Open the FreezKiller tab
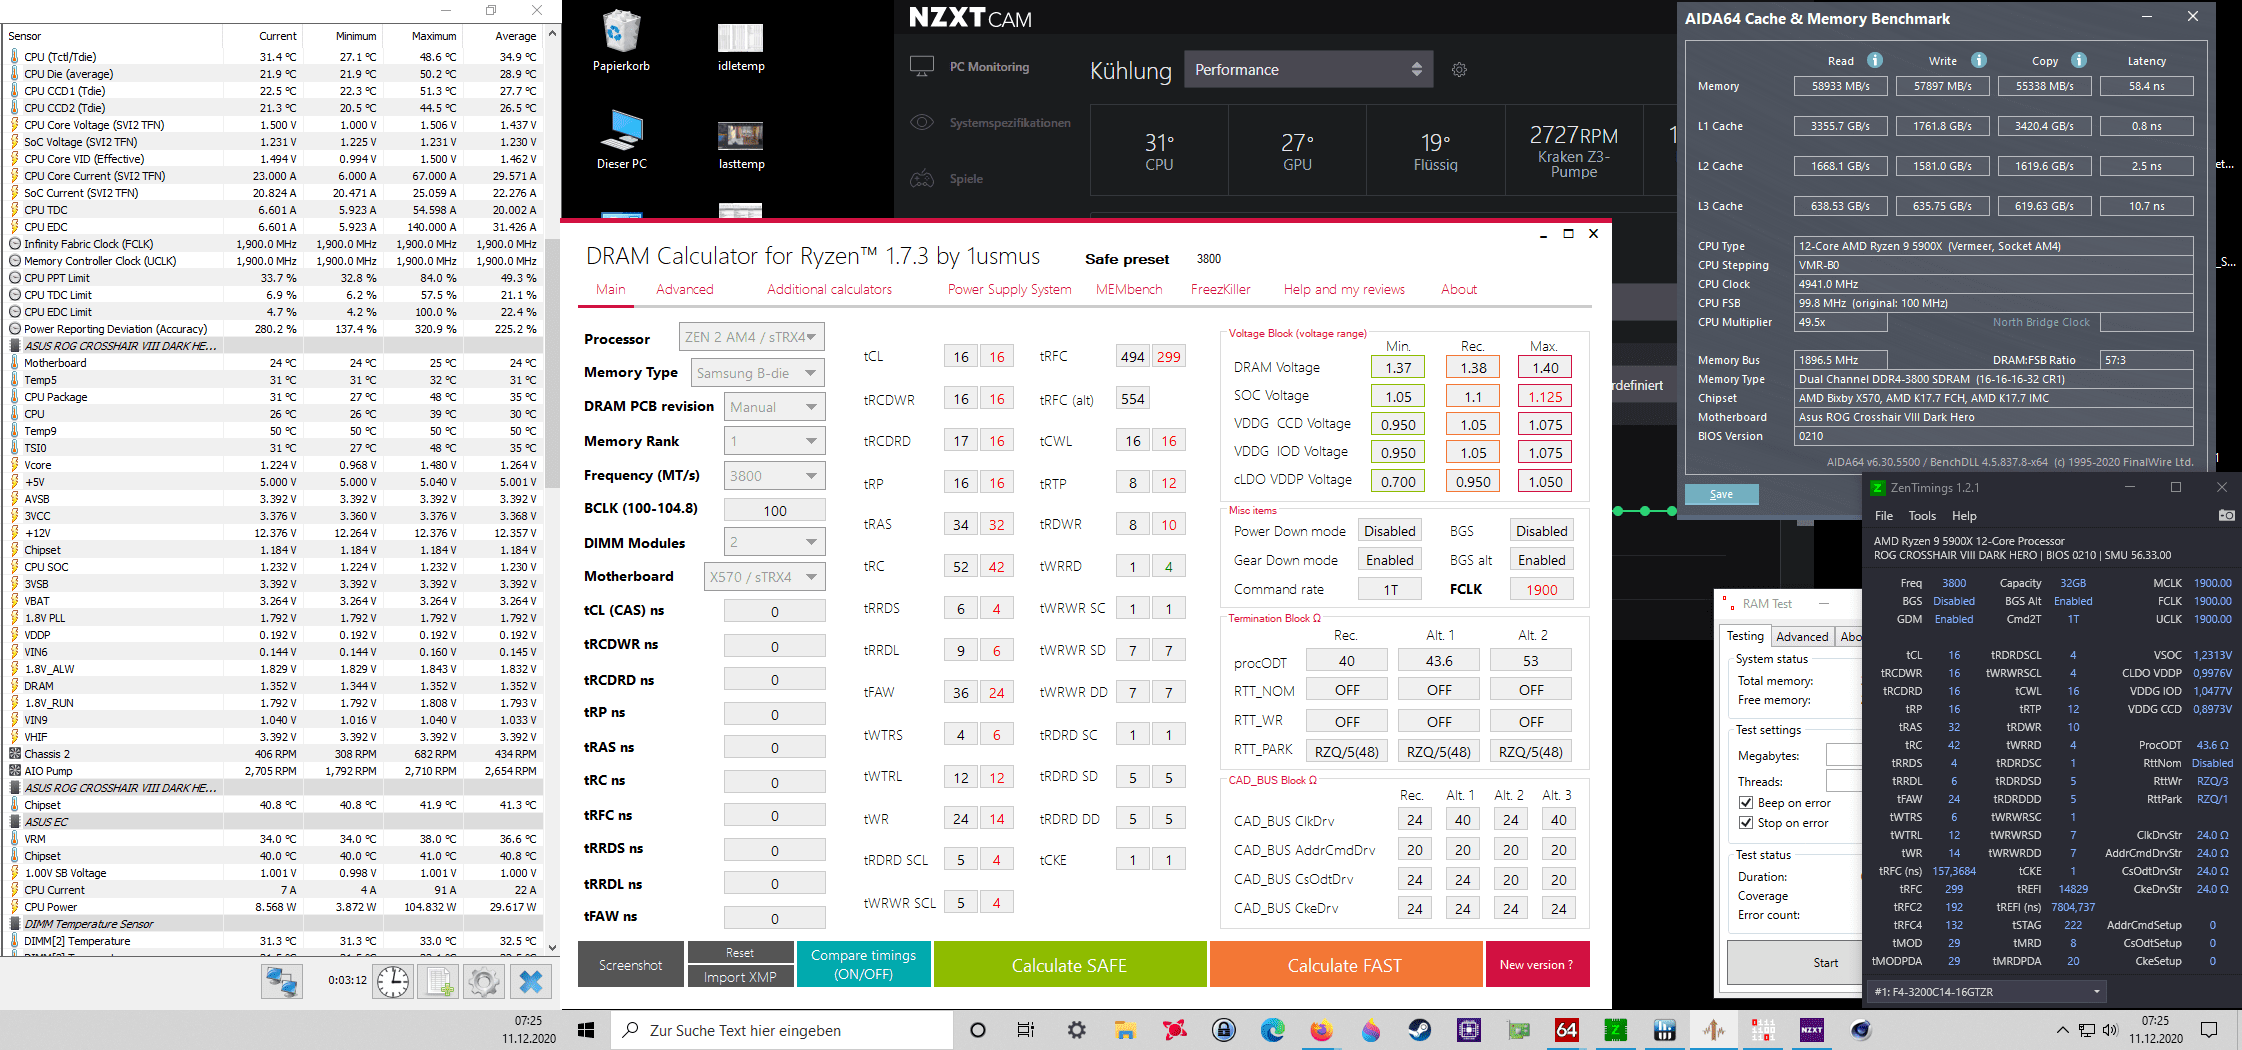Image resolution: width=2242 pixels, height=1050 pixels. 1221,290
